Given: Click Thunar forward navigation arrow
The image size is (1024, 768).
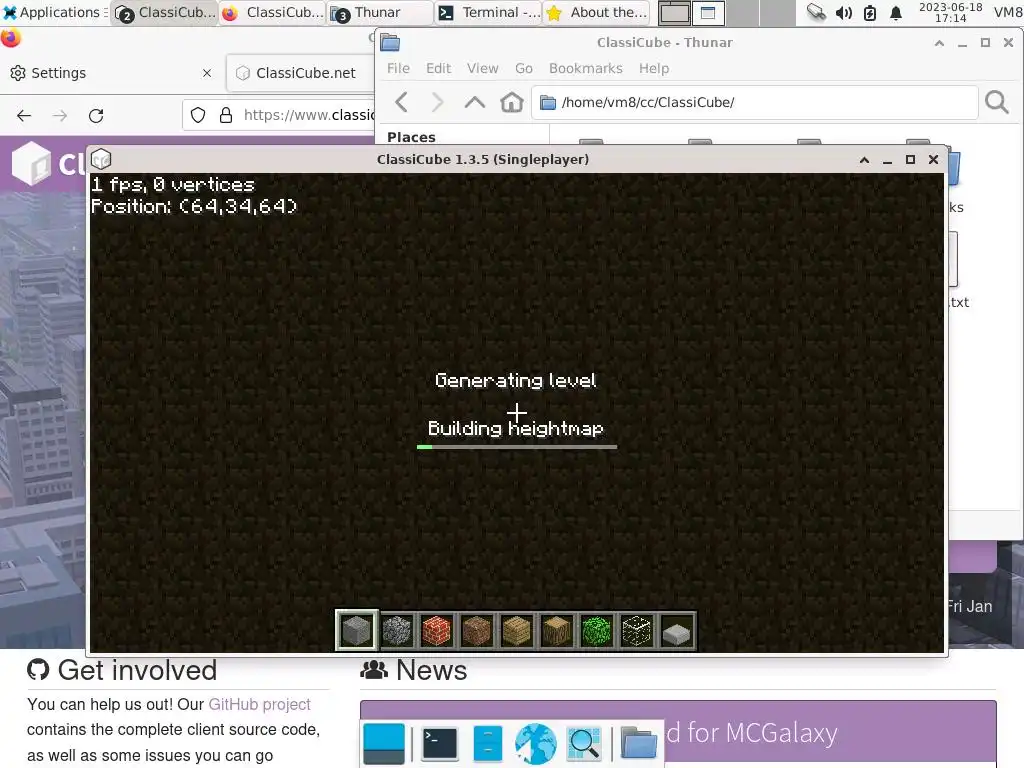Looking at the screenshot, I should (x=438, y=102).
